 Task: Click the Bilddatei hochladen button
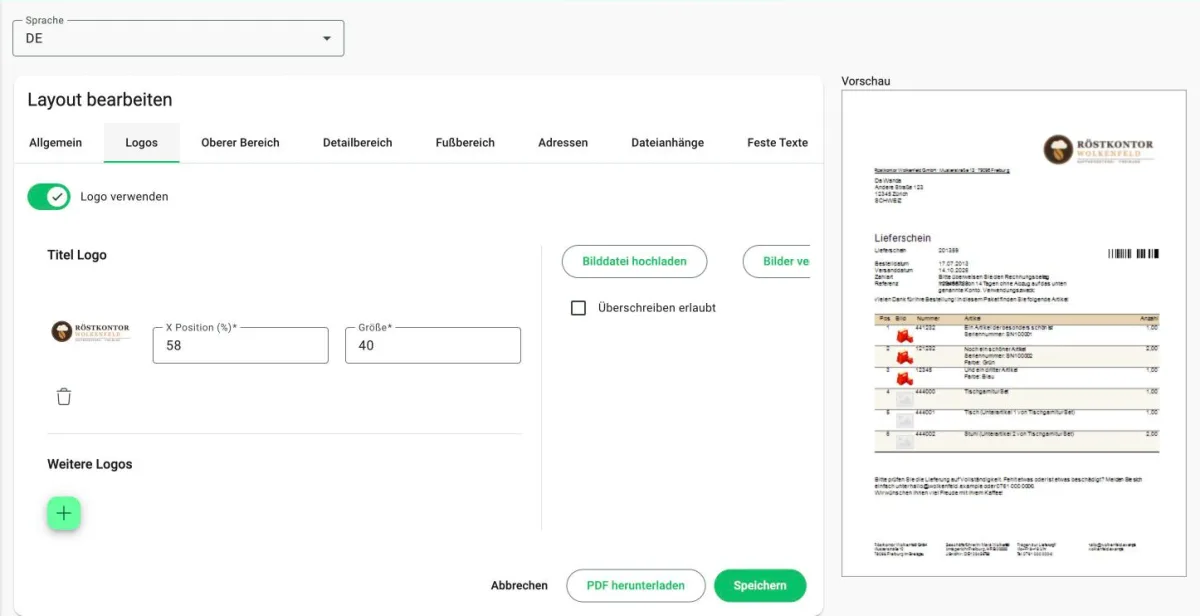[x=635, y=261]
